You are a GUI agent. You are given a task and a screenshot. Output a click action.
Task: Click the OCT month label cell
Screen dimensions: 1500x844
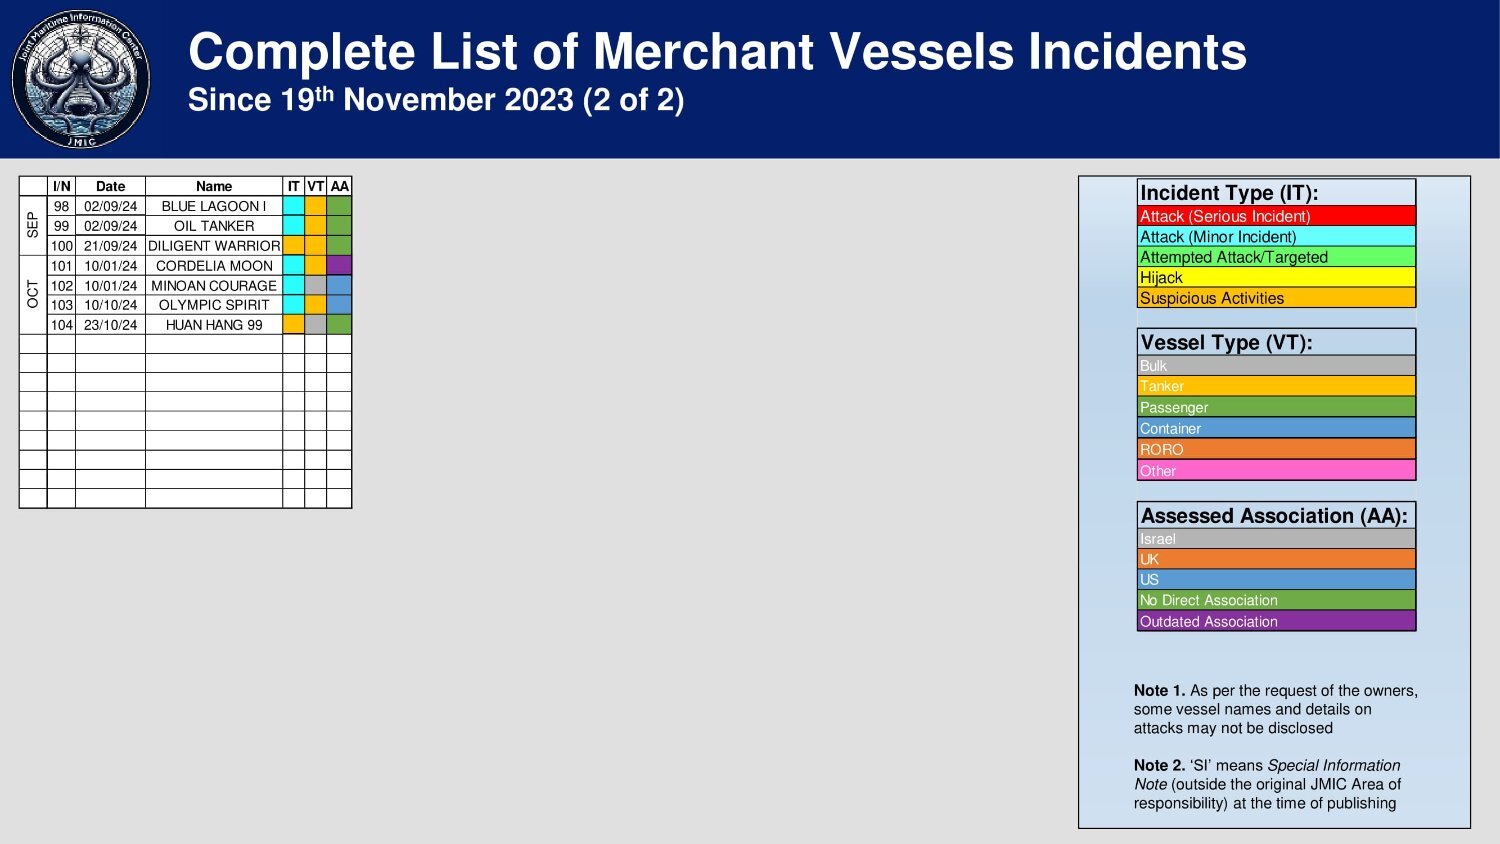point(33,295)
